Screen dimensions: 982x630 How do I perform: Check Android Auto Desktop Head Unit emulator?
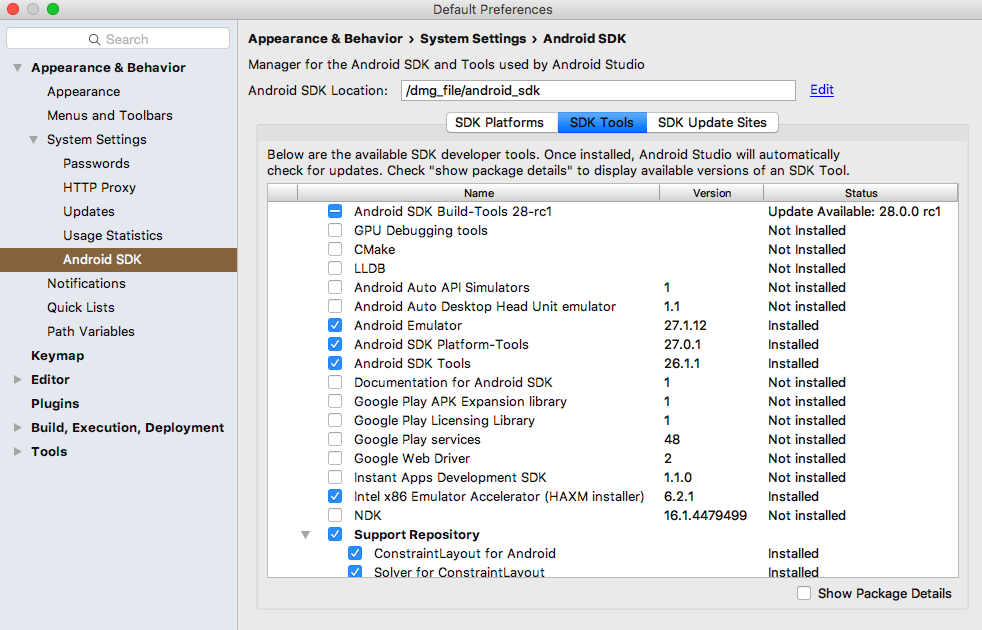pos(335,306)
